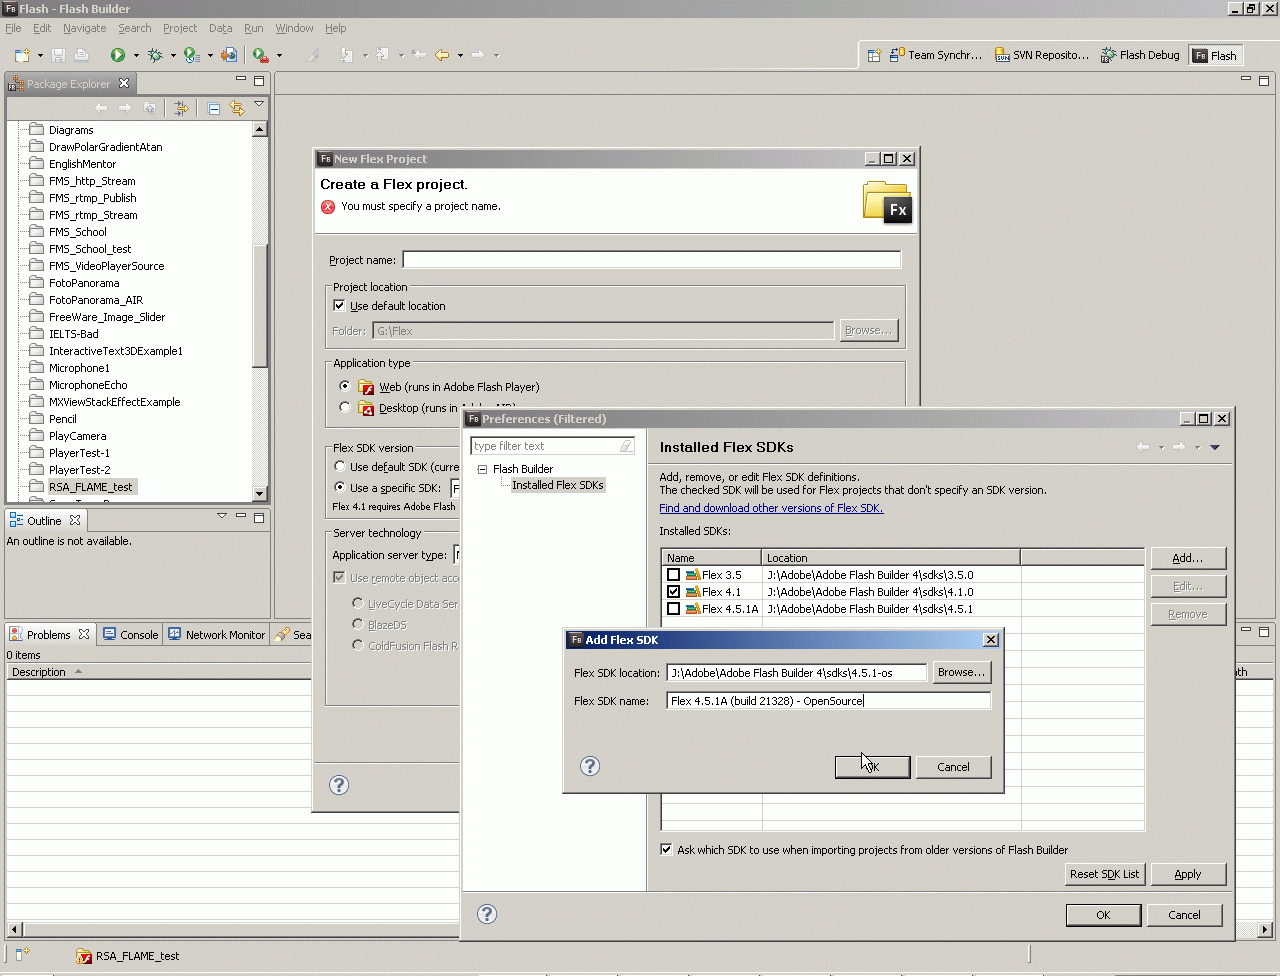Open the Debug button dropdown arrow

coord(173,56)
